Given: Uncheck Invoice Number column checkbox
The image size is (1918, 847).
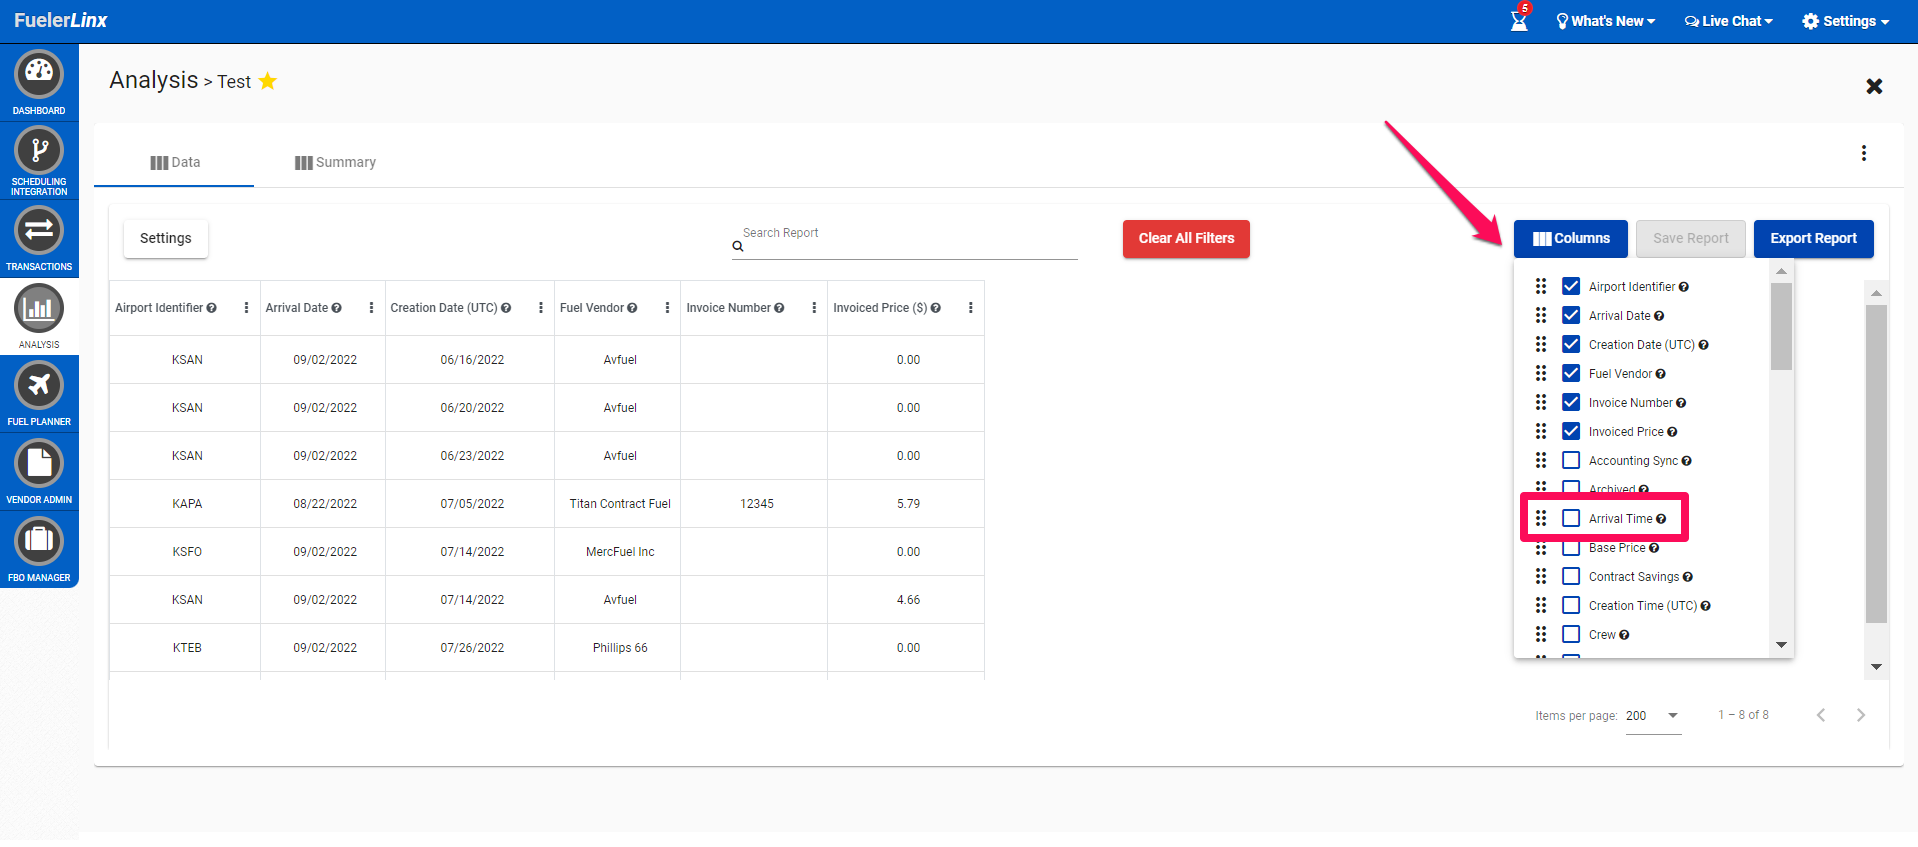Looking at the screenshot, I should [1571, 402].
